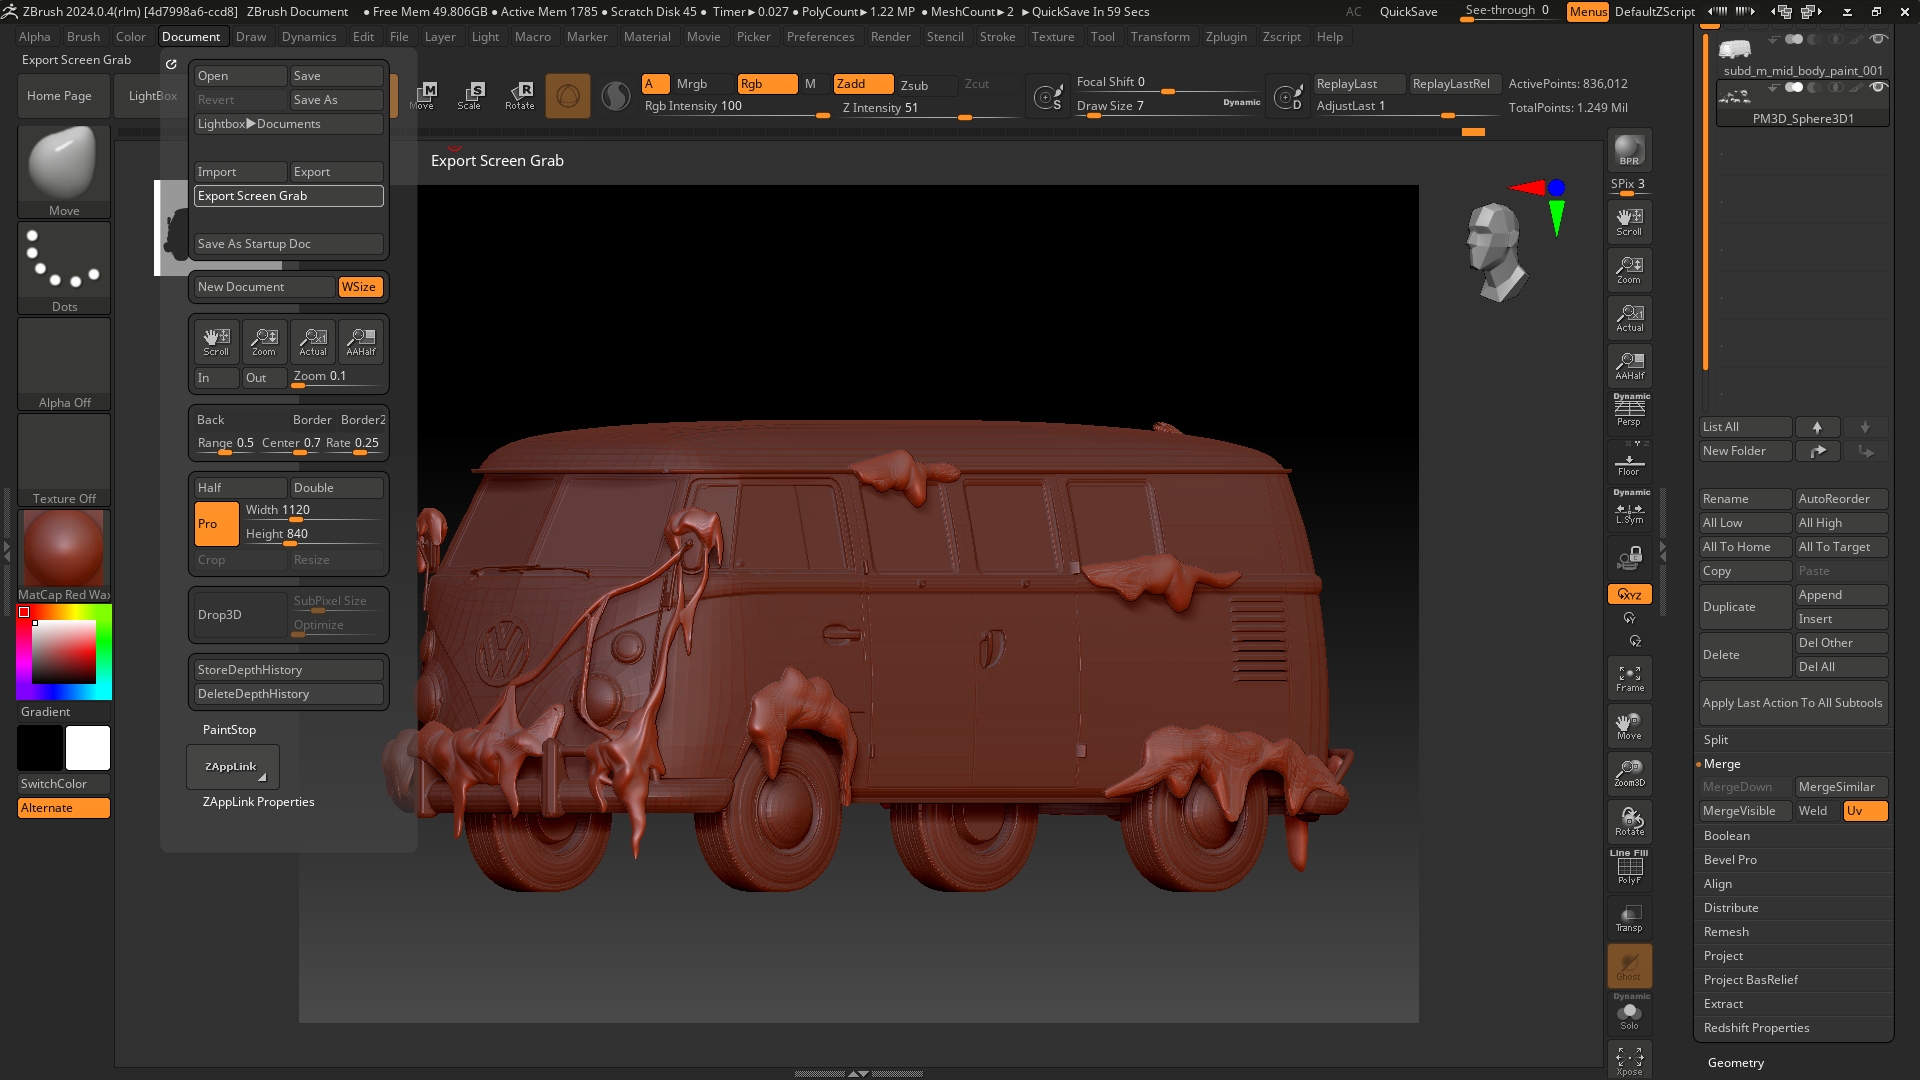Select the Frame view icon

[x=1629, y=678]
